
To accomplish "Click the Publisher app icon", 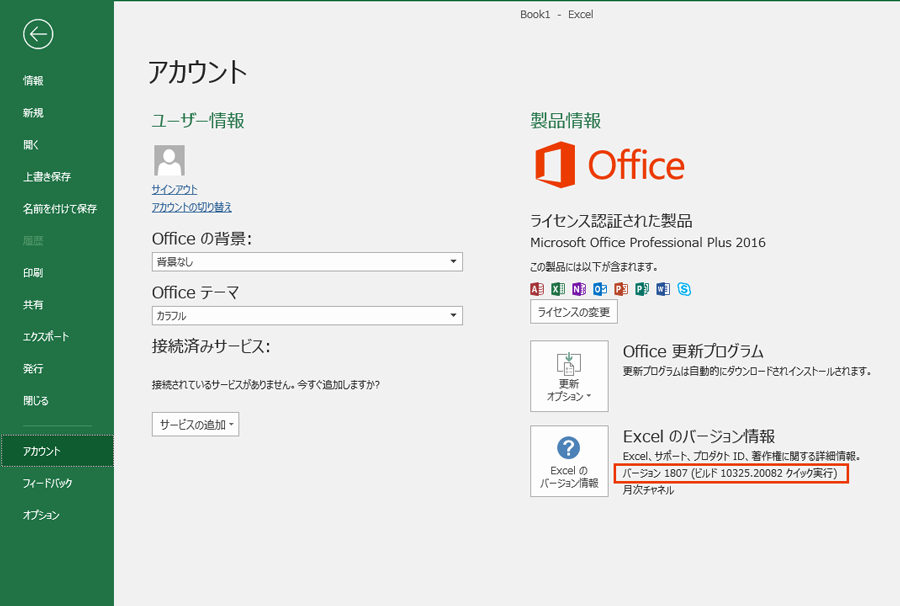I will pos(642,289).
